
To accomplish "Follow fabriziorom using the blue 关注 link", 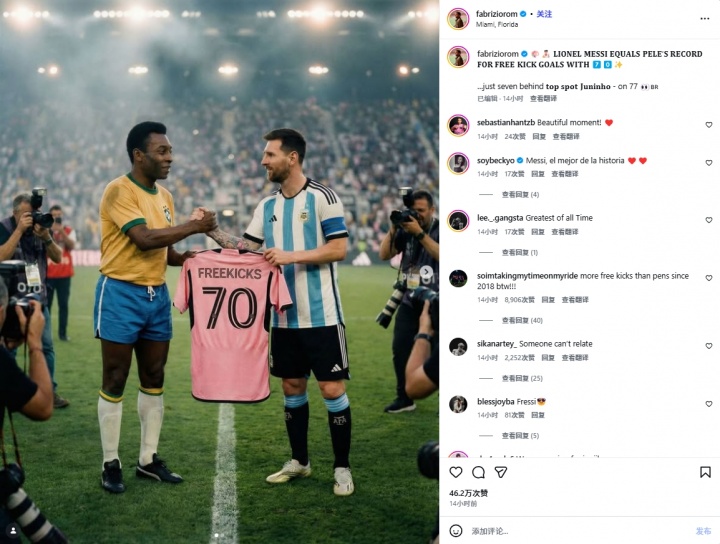I will coord(544,14).
